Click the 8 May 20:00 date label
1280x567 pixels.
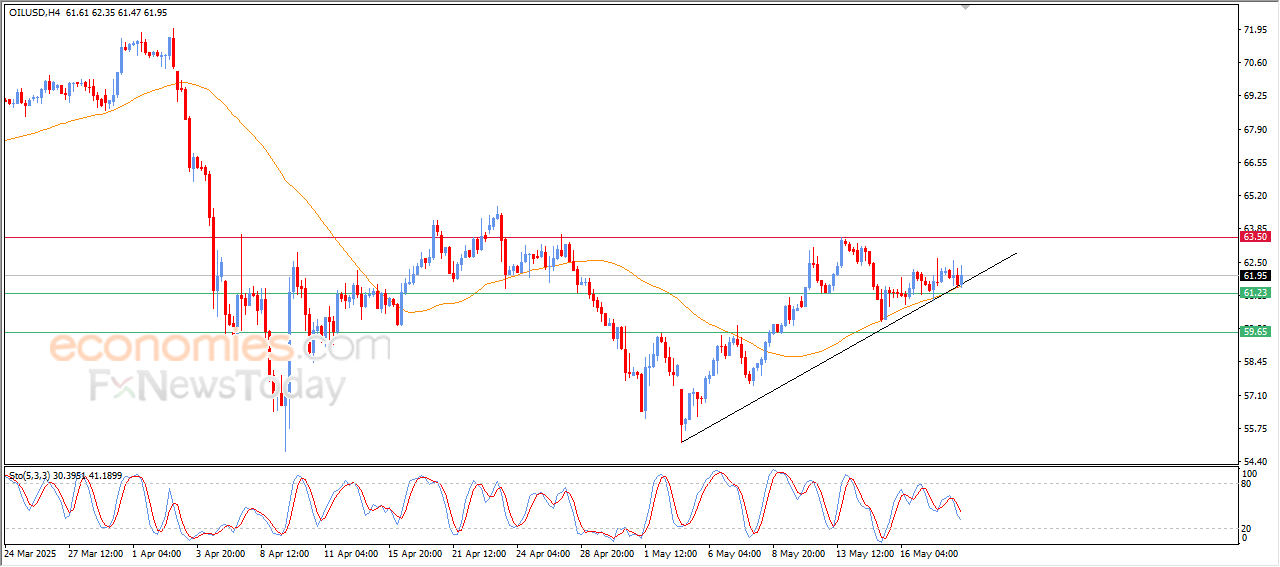pos(800,552)
